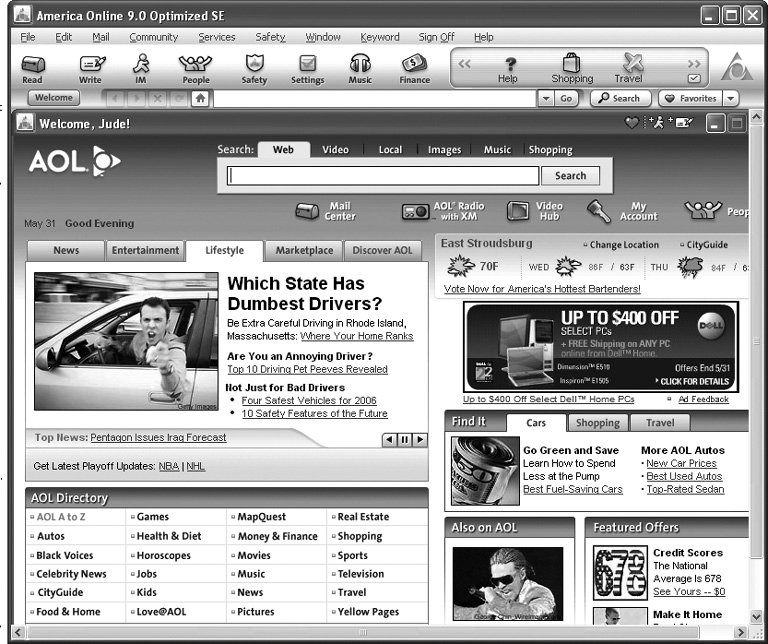Image resolution: width=768 pixels, height=644 pixels.
Task: Switch Find It to Travel tab
Action: [x=660, y=423]
